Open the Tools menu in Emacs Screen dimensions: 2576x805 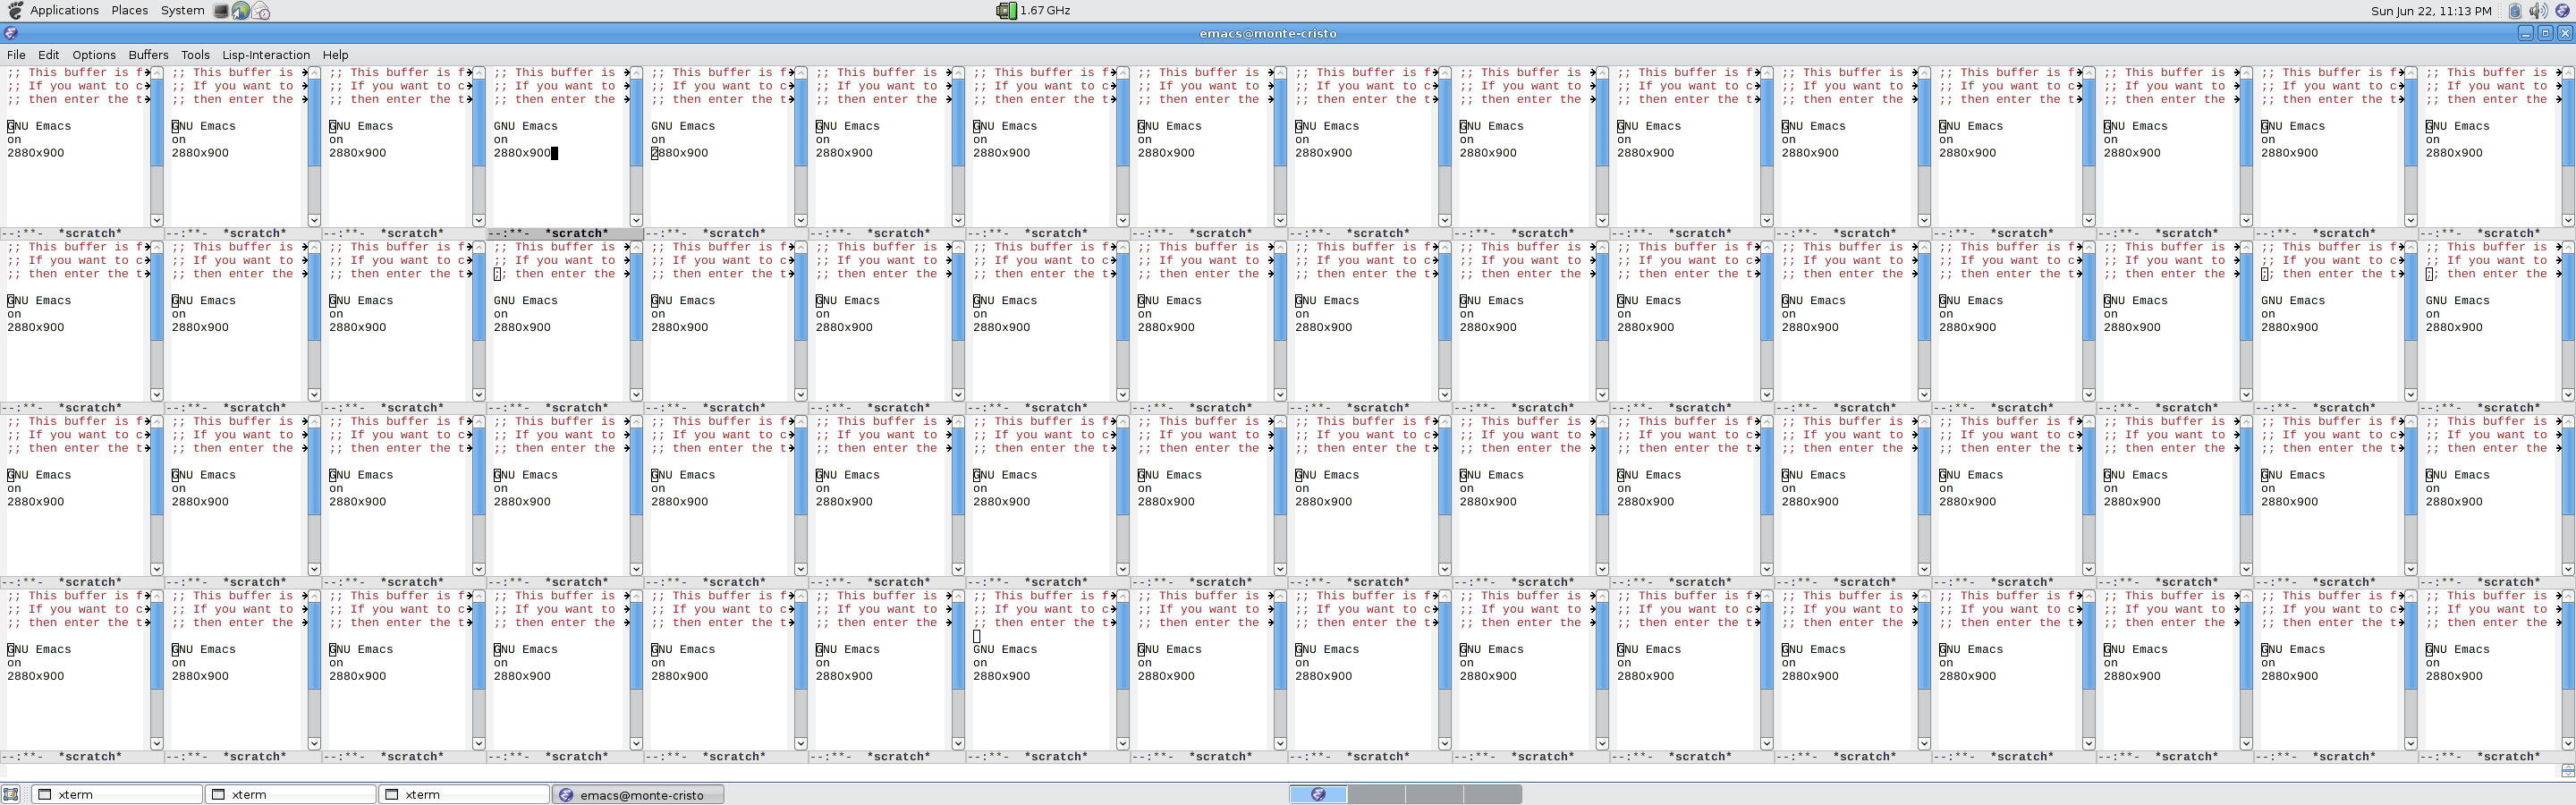pyautogui.click(x=195, y=55)
